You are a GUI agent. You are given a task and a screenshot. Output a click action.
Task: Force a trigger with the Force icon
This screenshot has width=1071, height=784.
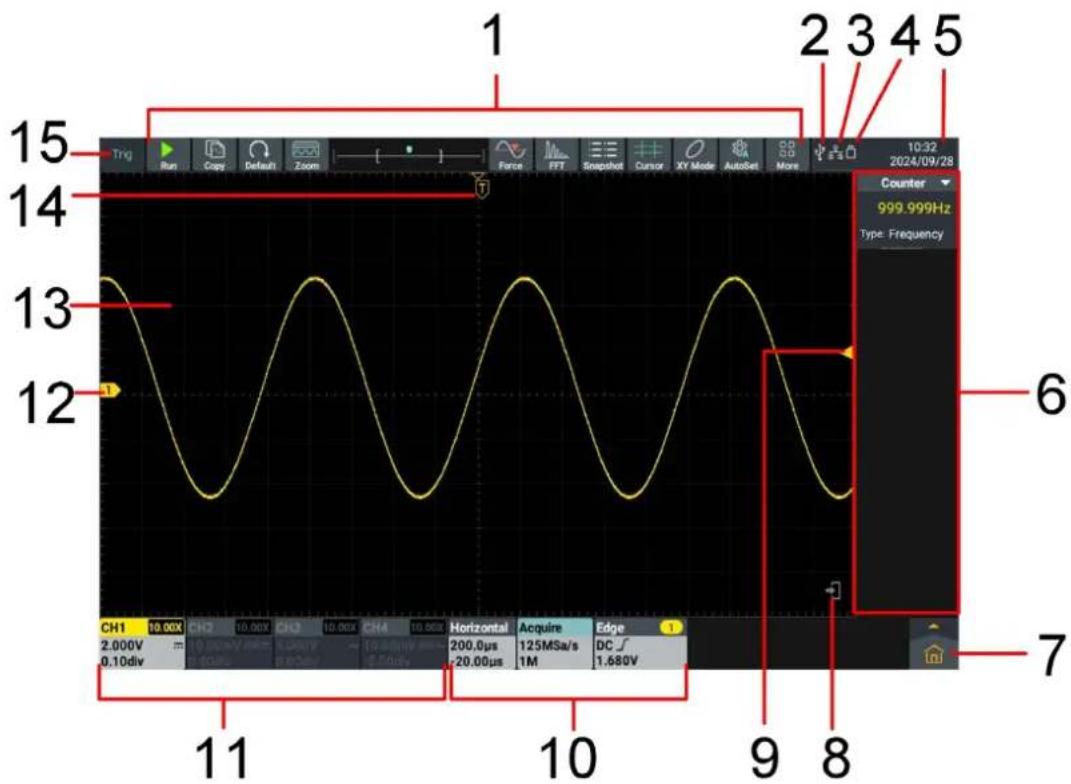point(511,155)
